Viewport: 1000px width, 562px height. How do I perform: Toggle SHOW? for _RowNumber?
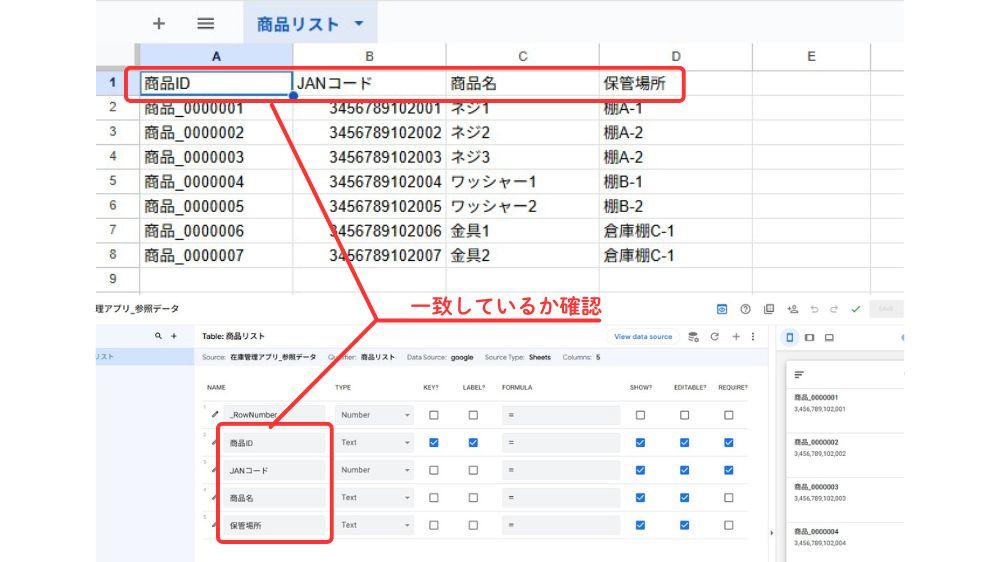(x=640, y=415)
